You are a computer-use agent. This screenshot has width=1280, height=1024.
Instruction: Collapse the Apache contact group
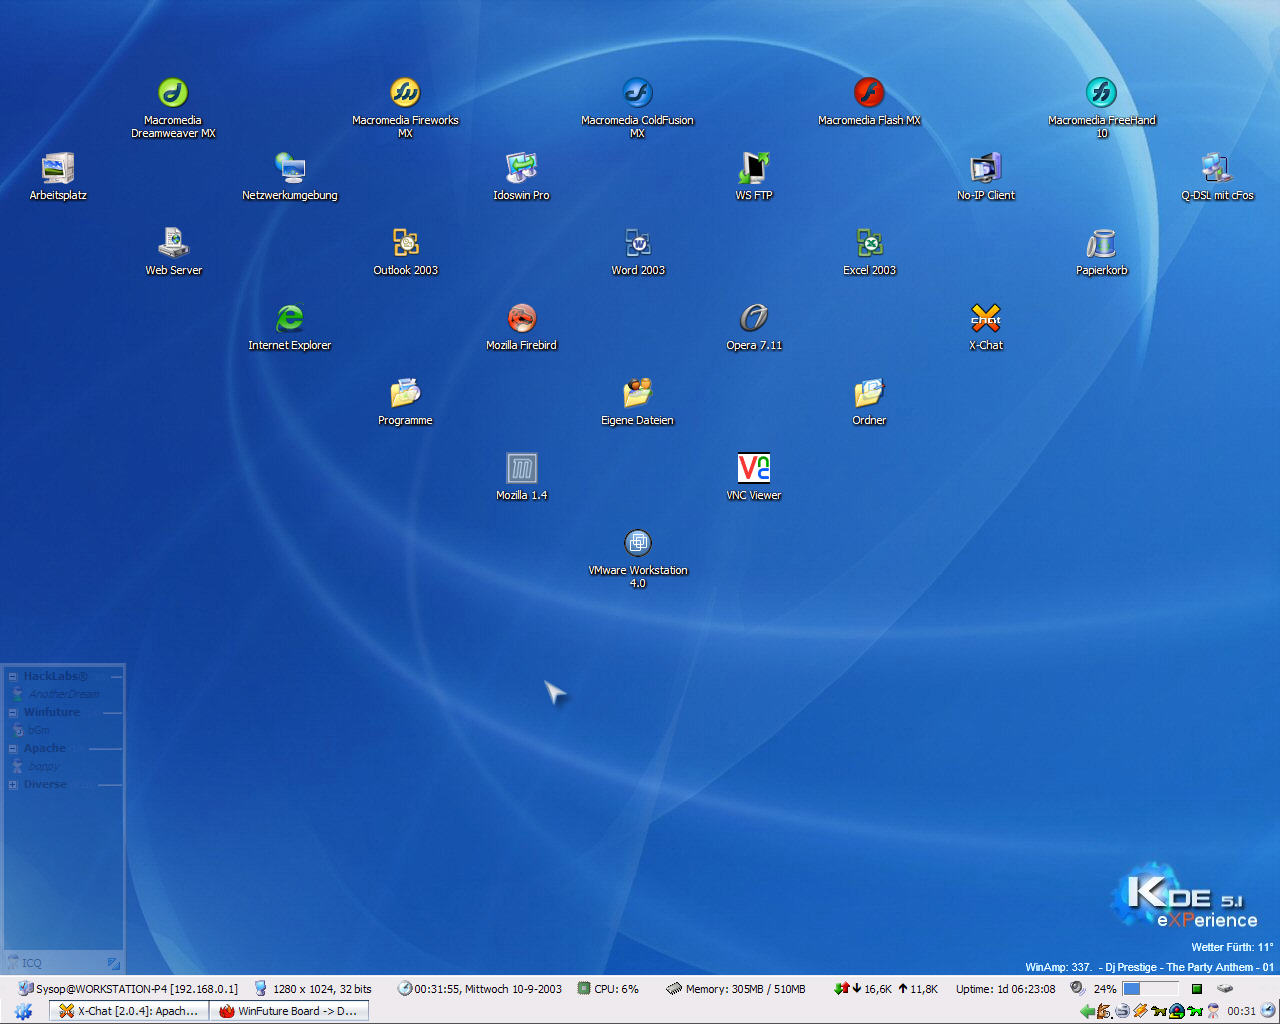[x=13, y=749]
